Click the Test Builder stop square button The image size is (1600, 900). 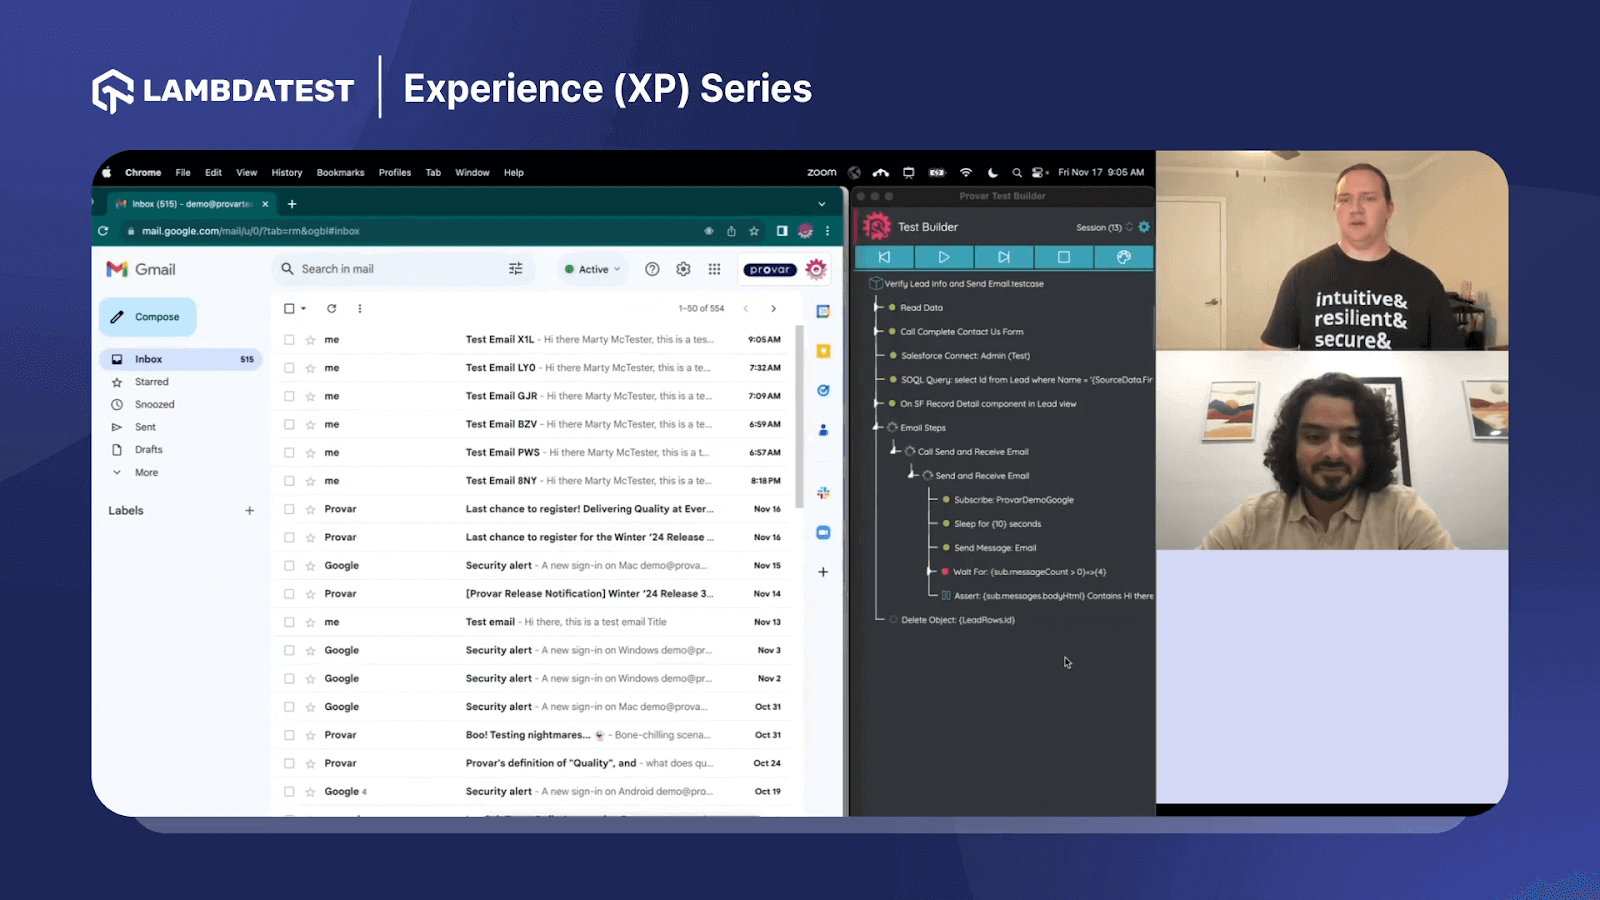[x=1063, y=257]
